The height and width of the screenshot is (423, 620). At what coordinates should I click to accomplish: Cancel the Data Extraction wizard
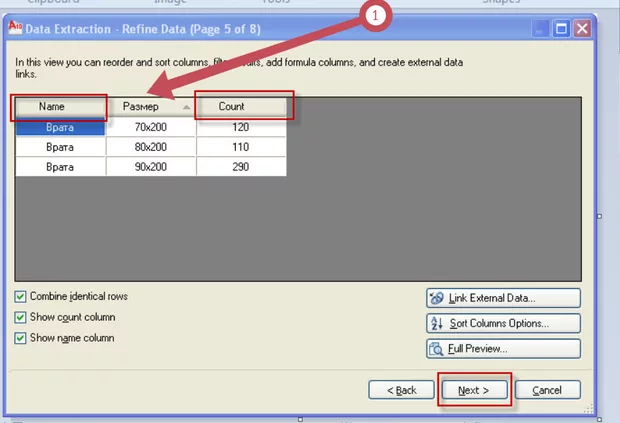(548, 390)
